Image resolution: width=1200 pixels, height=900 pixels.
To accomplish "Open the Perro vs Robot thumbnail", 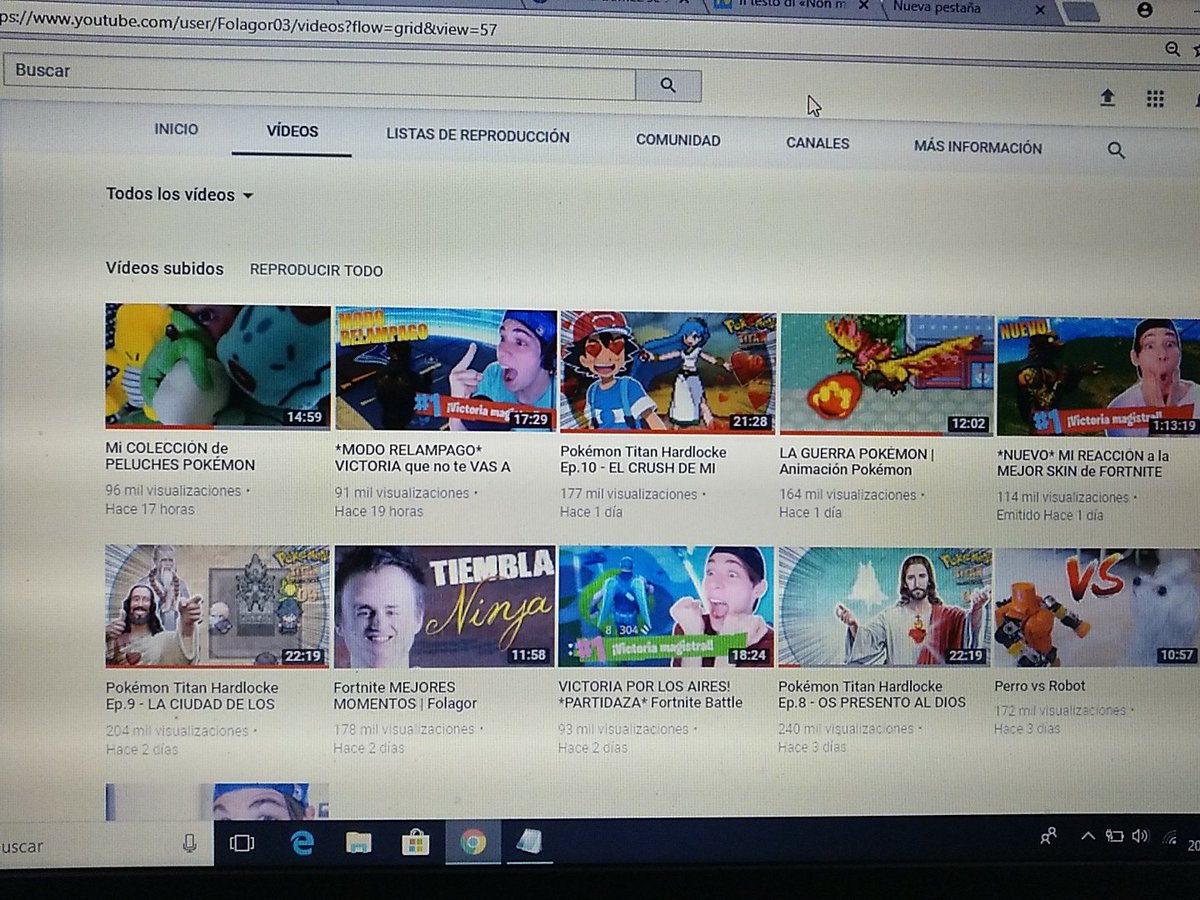I will [1097, 607].
